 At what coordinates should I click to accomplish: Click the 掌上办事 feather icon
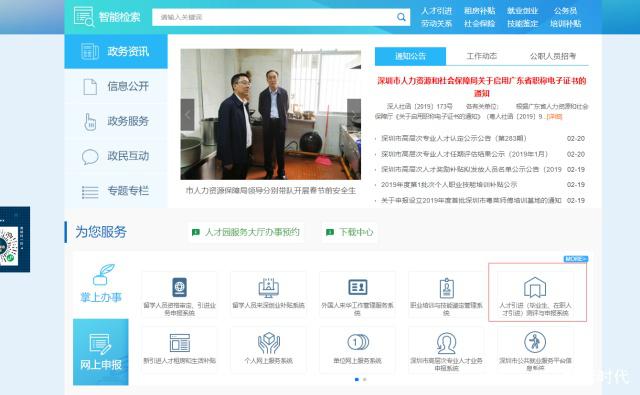pos(104,274)
